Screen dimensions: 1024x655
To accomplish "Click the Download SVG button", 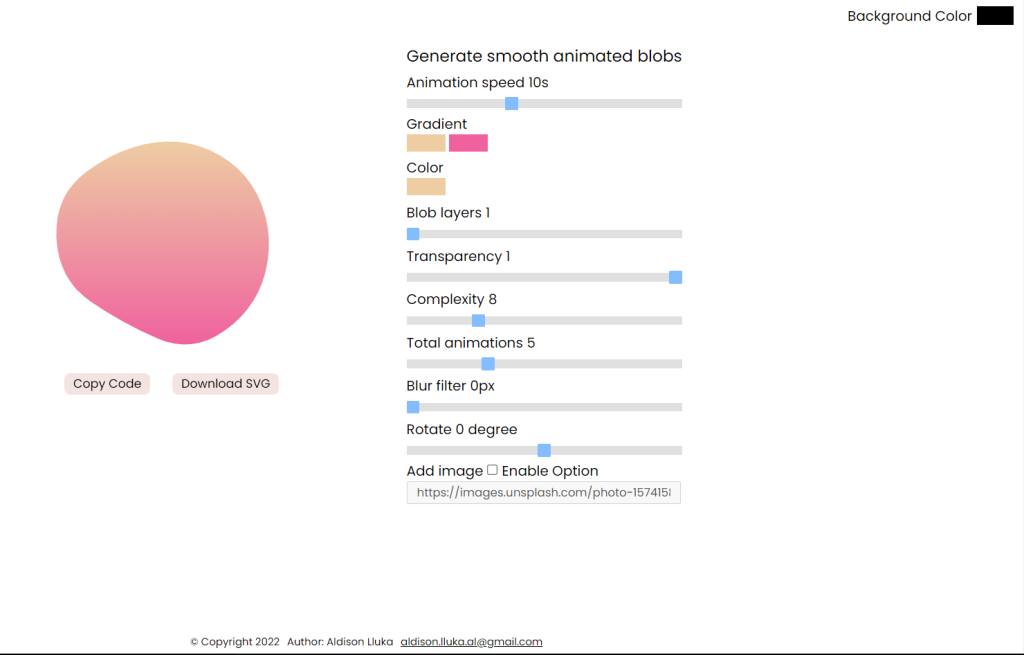I will pyautogui.click(x=225, y=383).
